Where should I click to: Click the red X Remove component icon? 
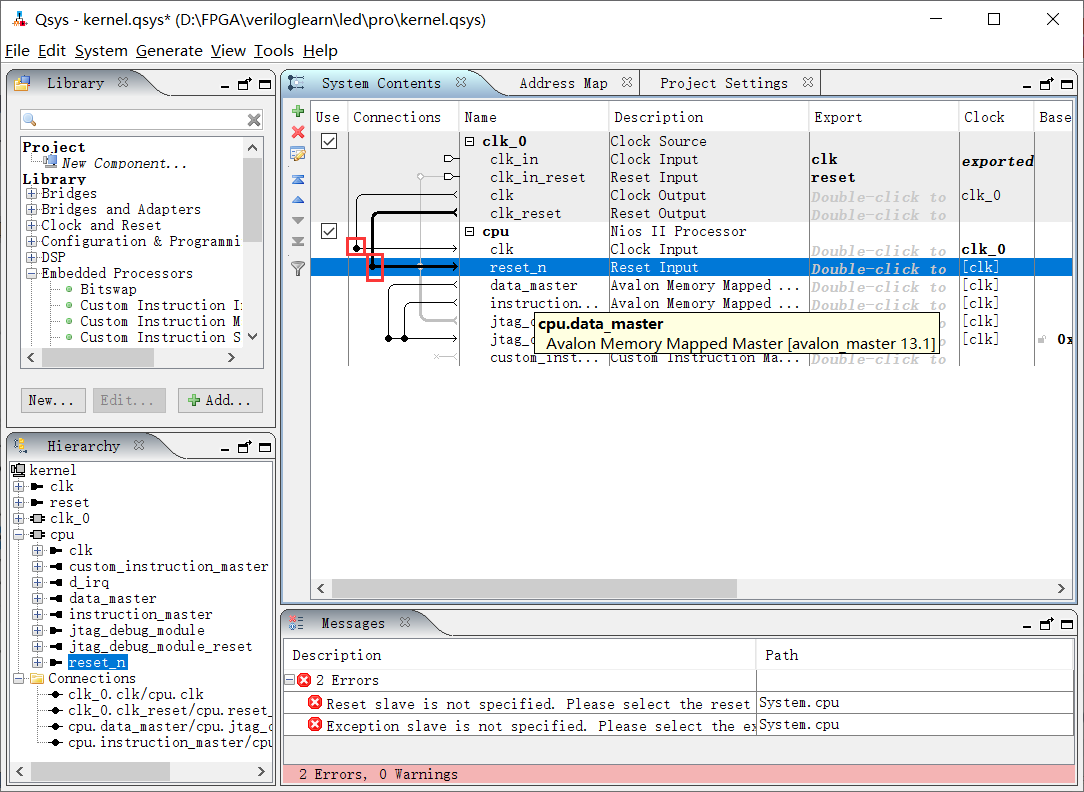pos(298,132)
